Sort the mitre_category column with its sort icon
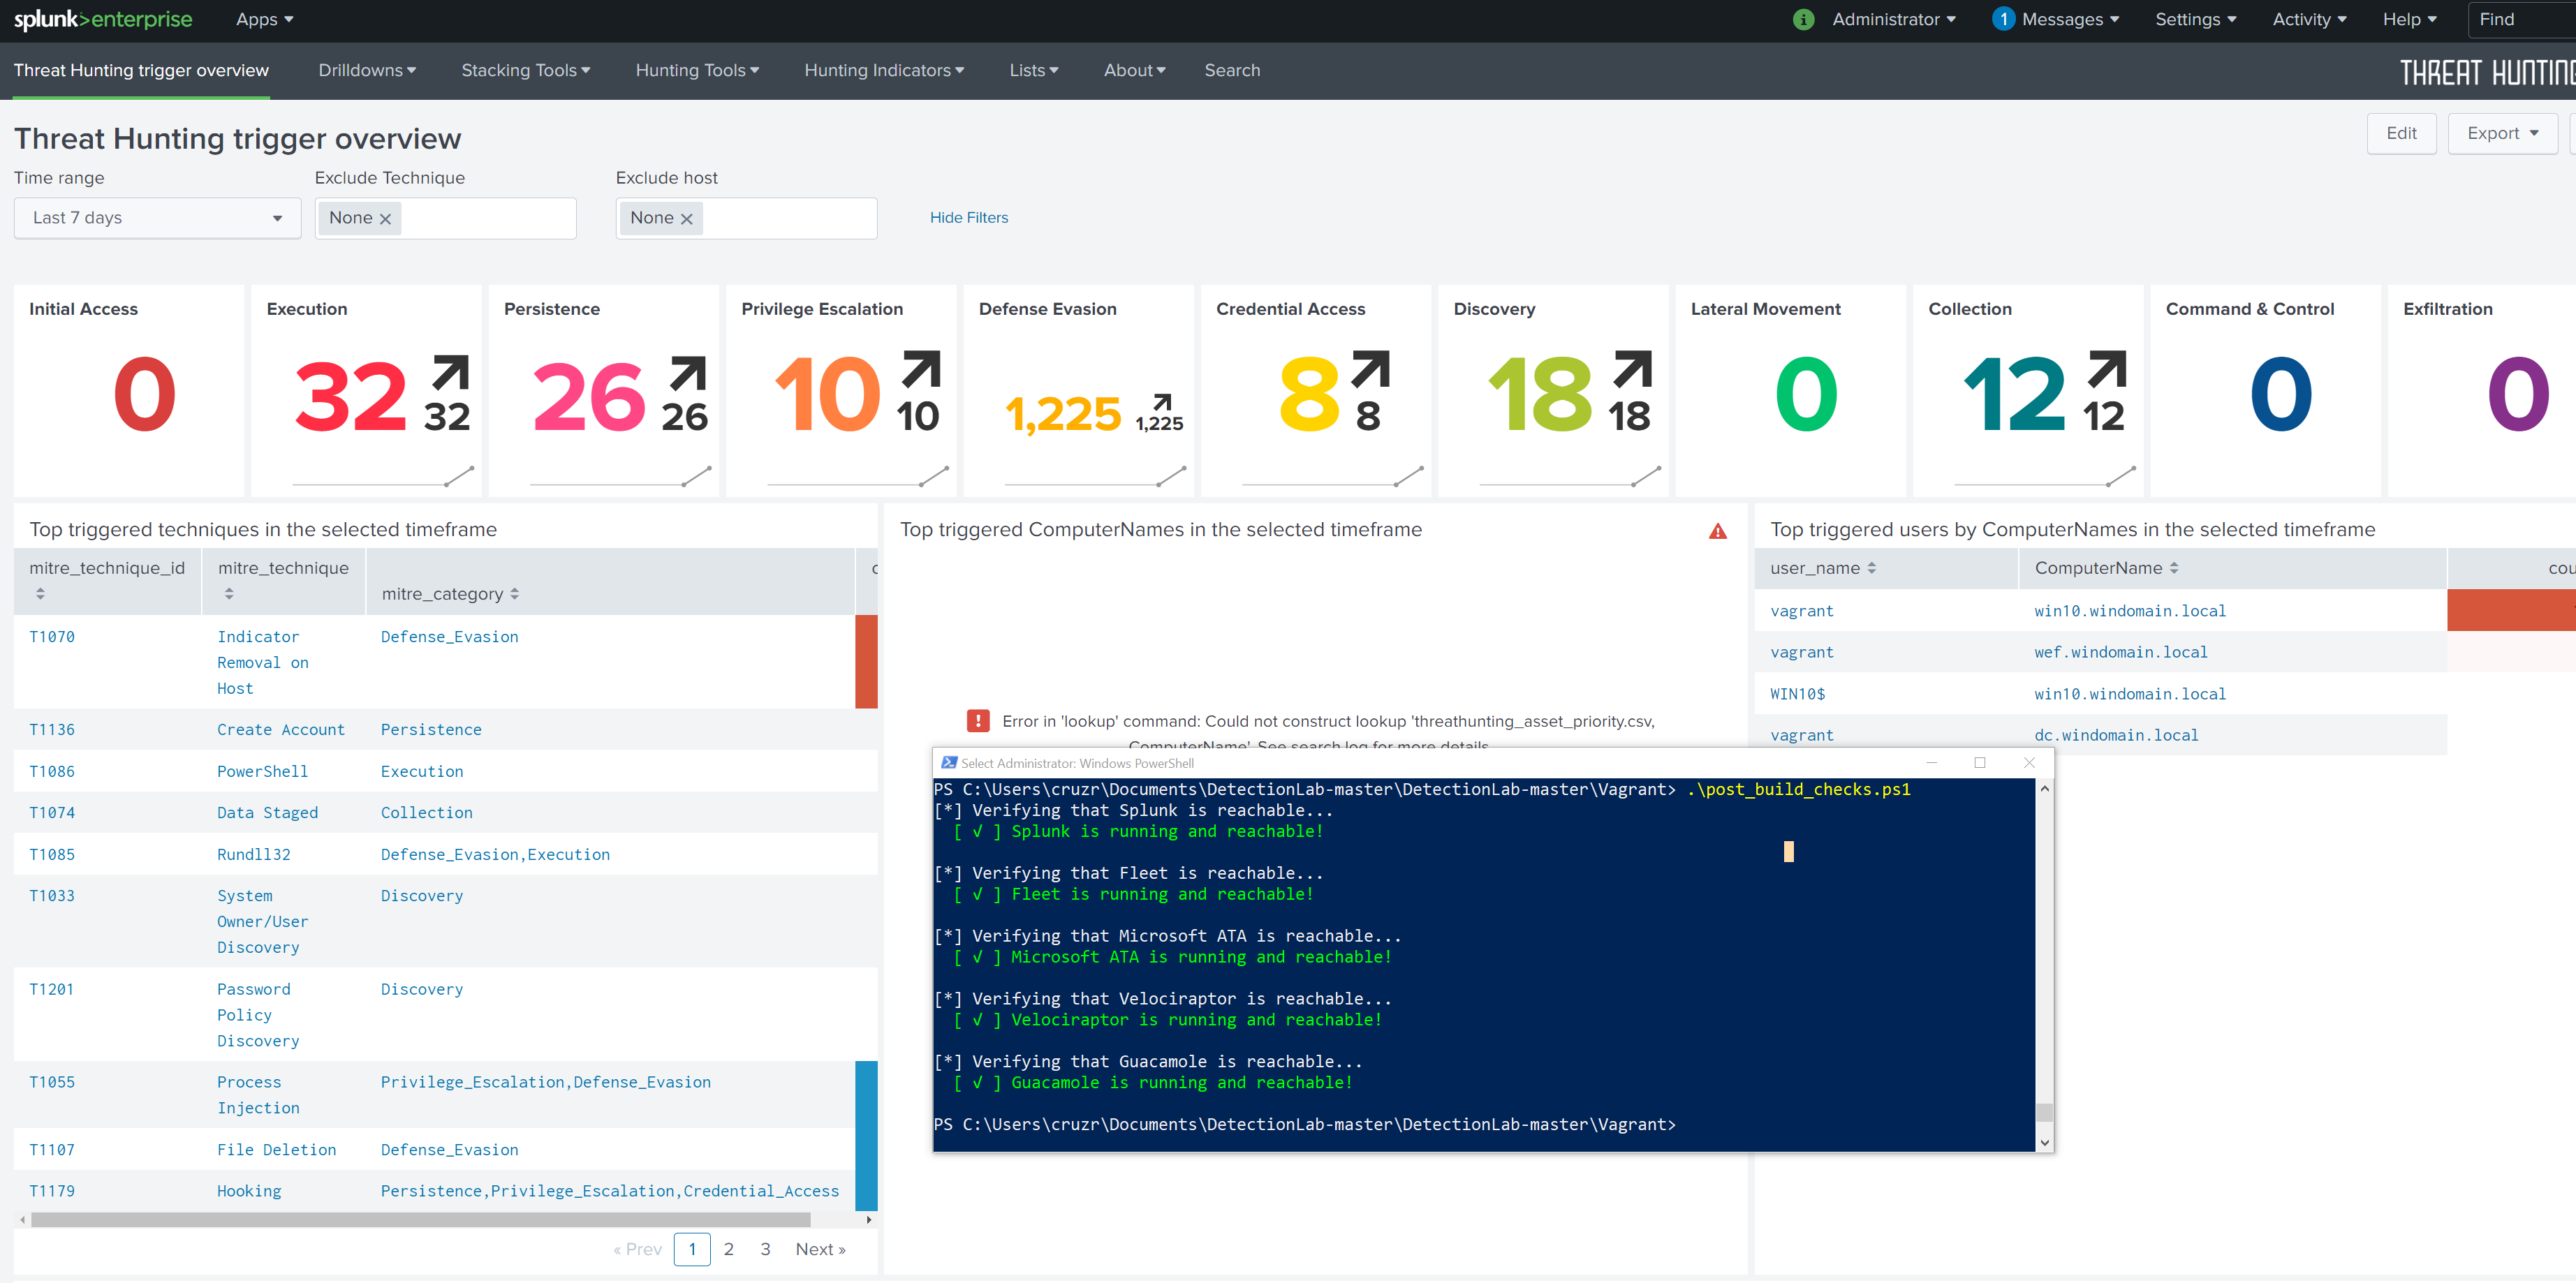 click(x=516, y=593)
